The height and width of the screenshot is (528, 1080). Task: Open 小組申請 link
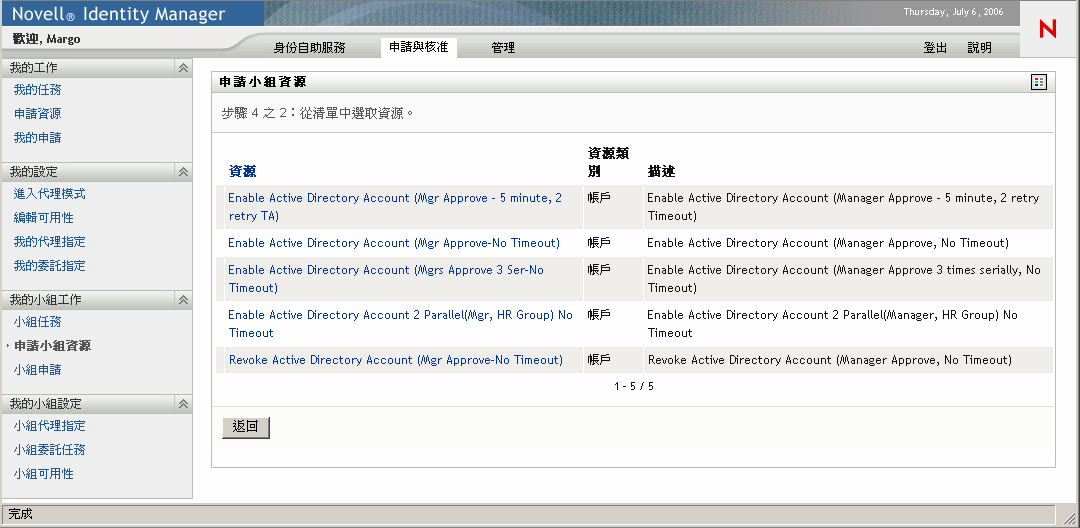[38, 370]
